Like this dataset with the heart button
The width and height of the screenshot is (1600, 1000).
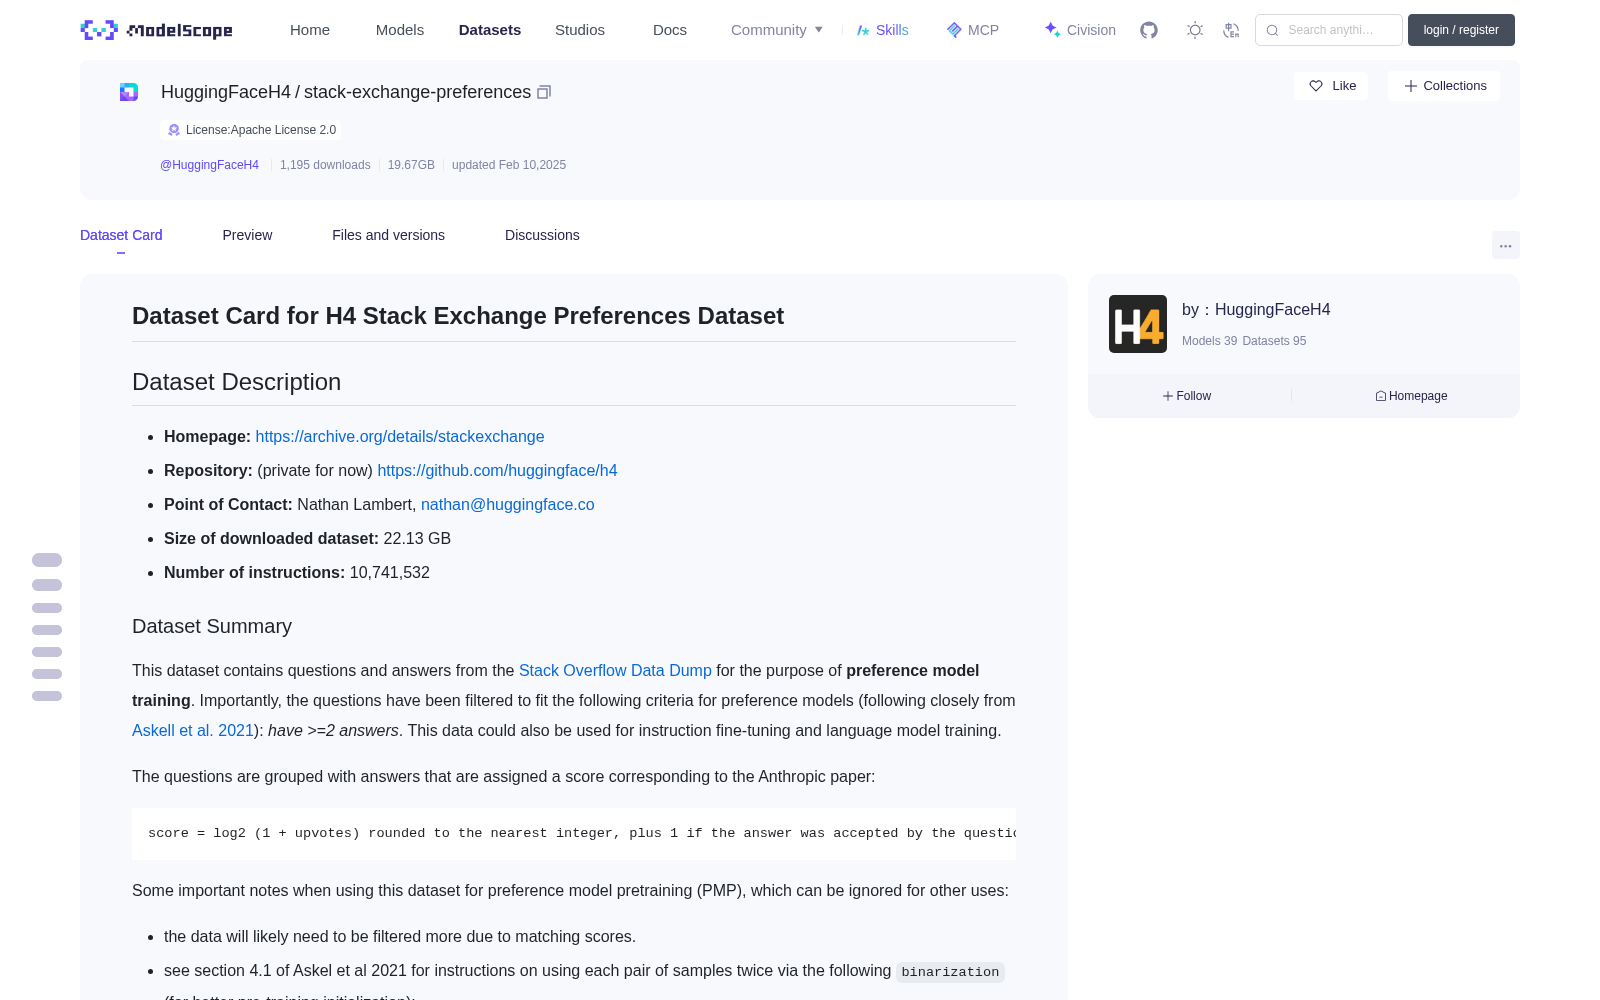1332,86
